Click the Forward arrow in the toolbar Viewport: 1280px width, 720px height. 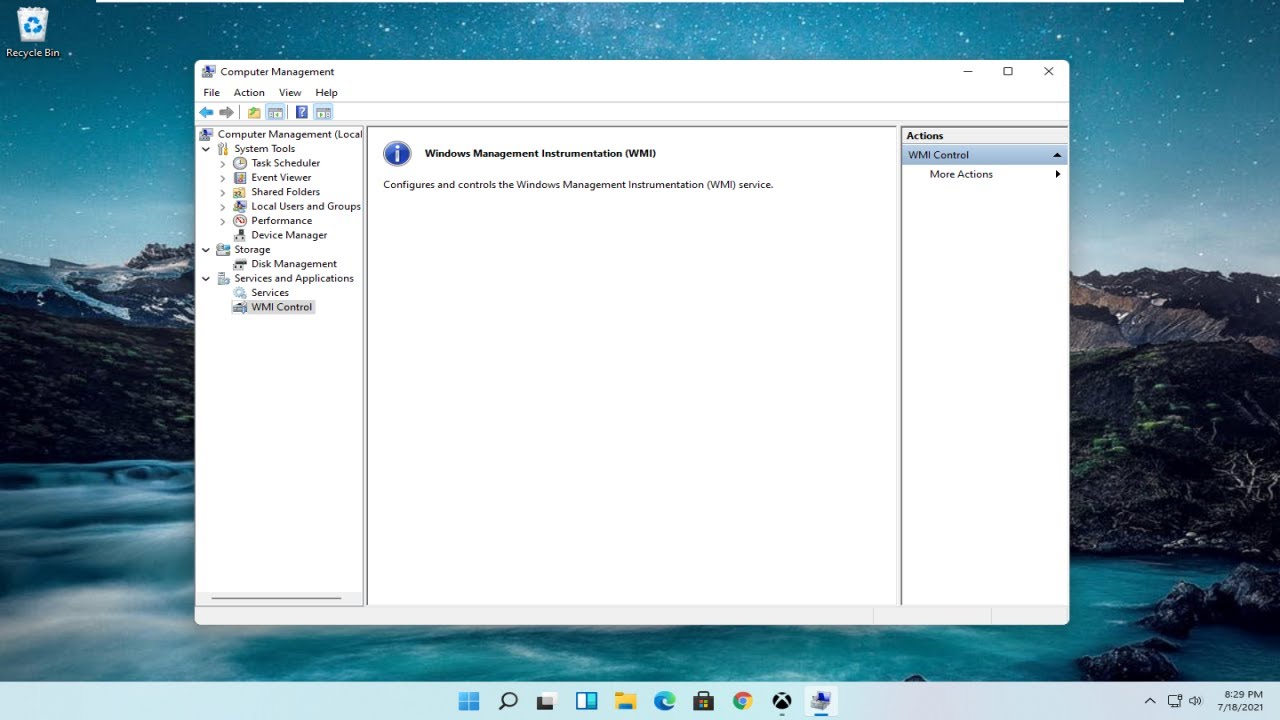pos(226,112)
